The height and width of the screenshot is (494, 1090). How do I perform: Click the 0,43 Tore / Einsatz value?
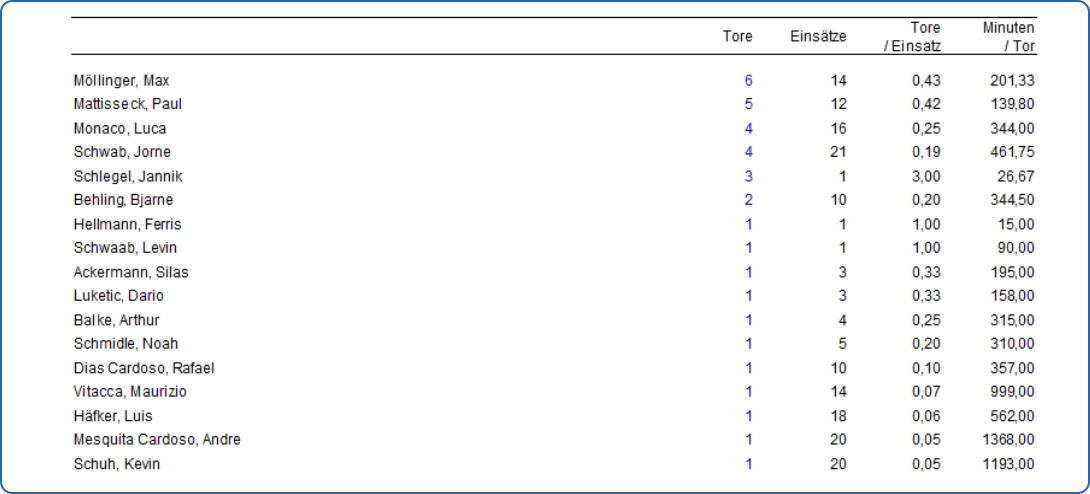[x=926, y=81]
